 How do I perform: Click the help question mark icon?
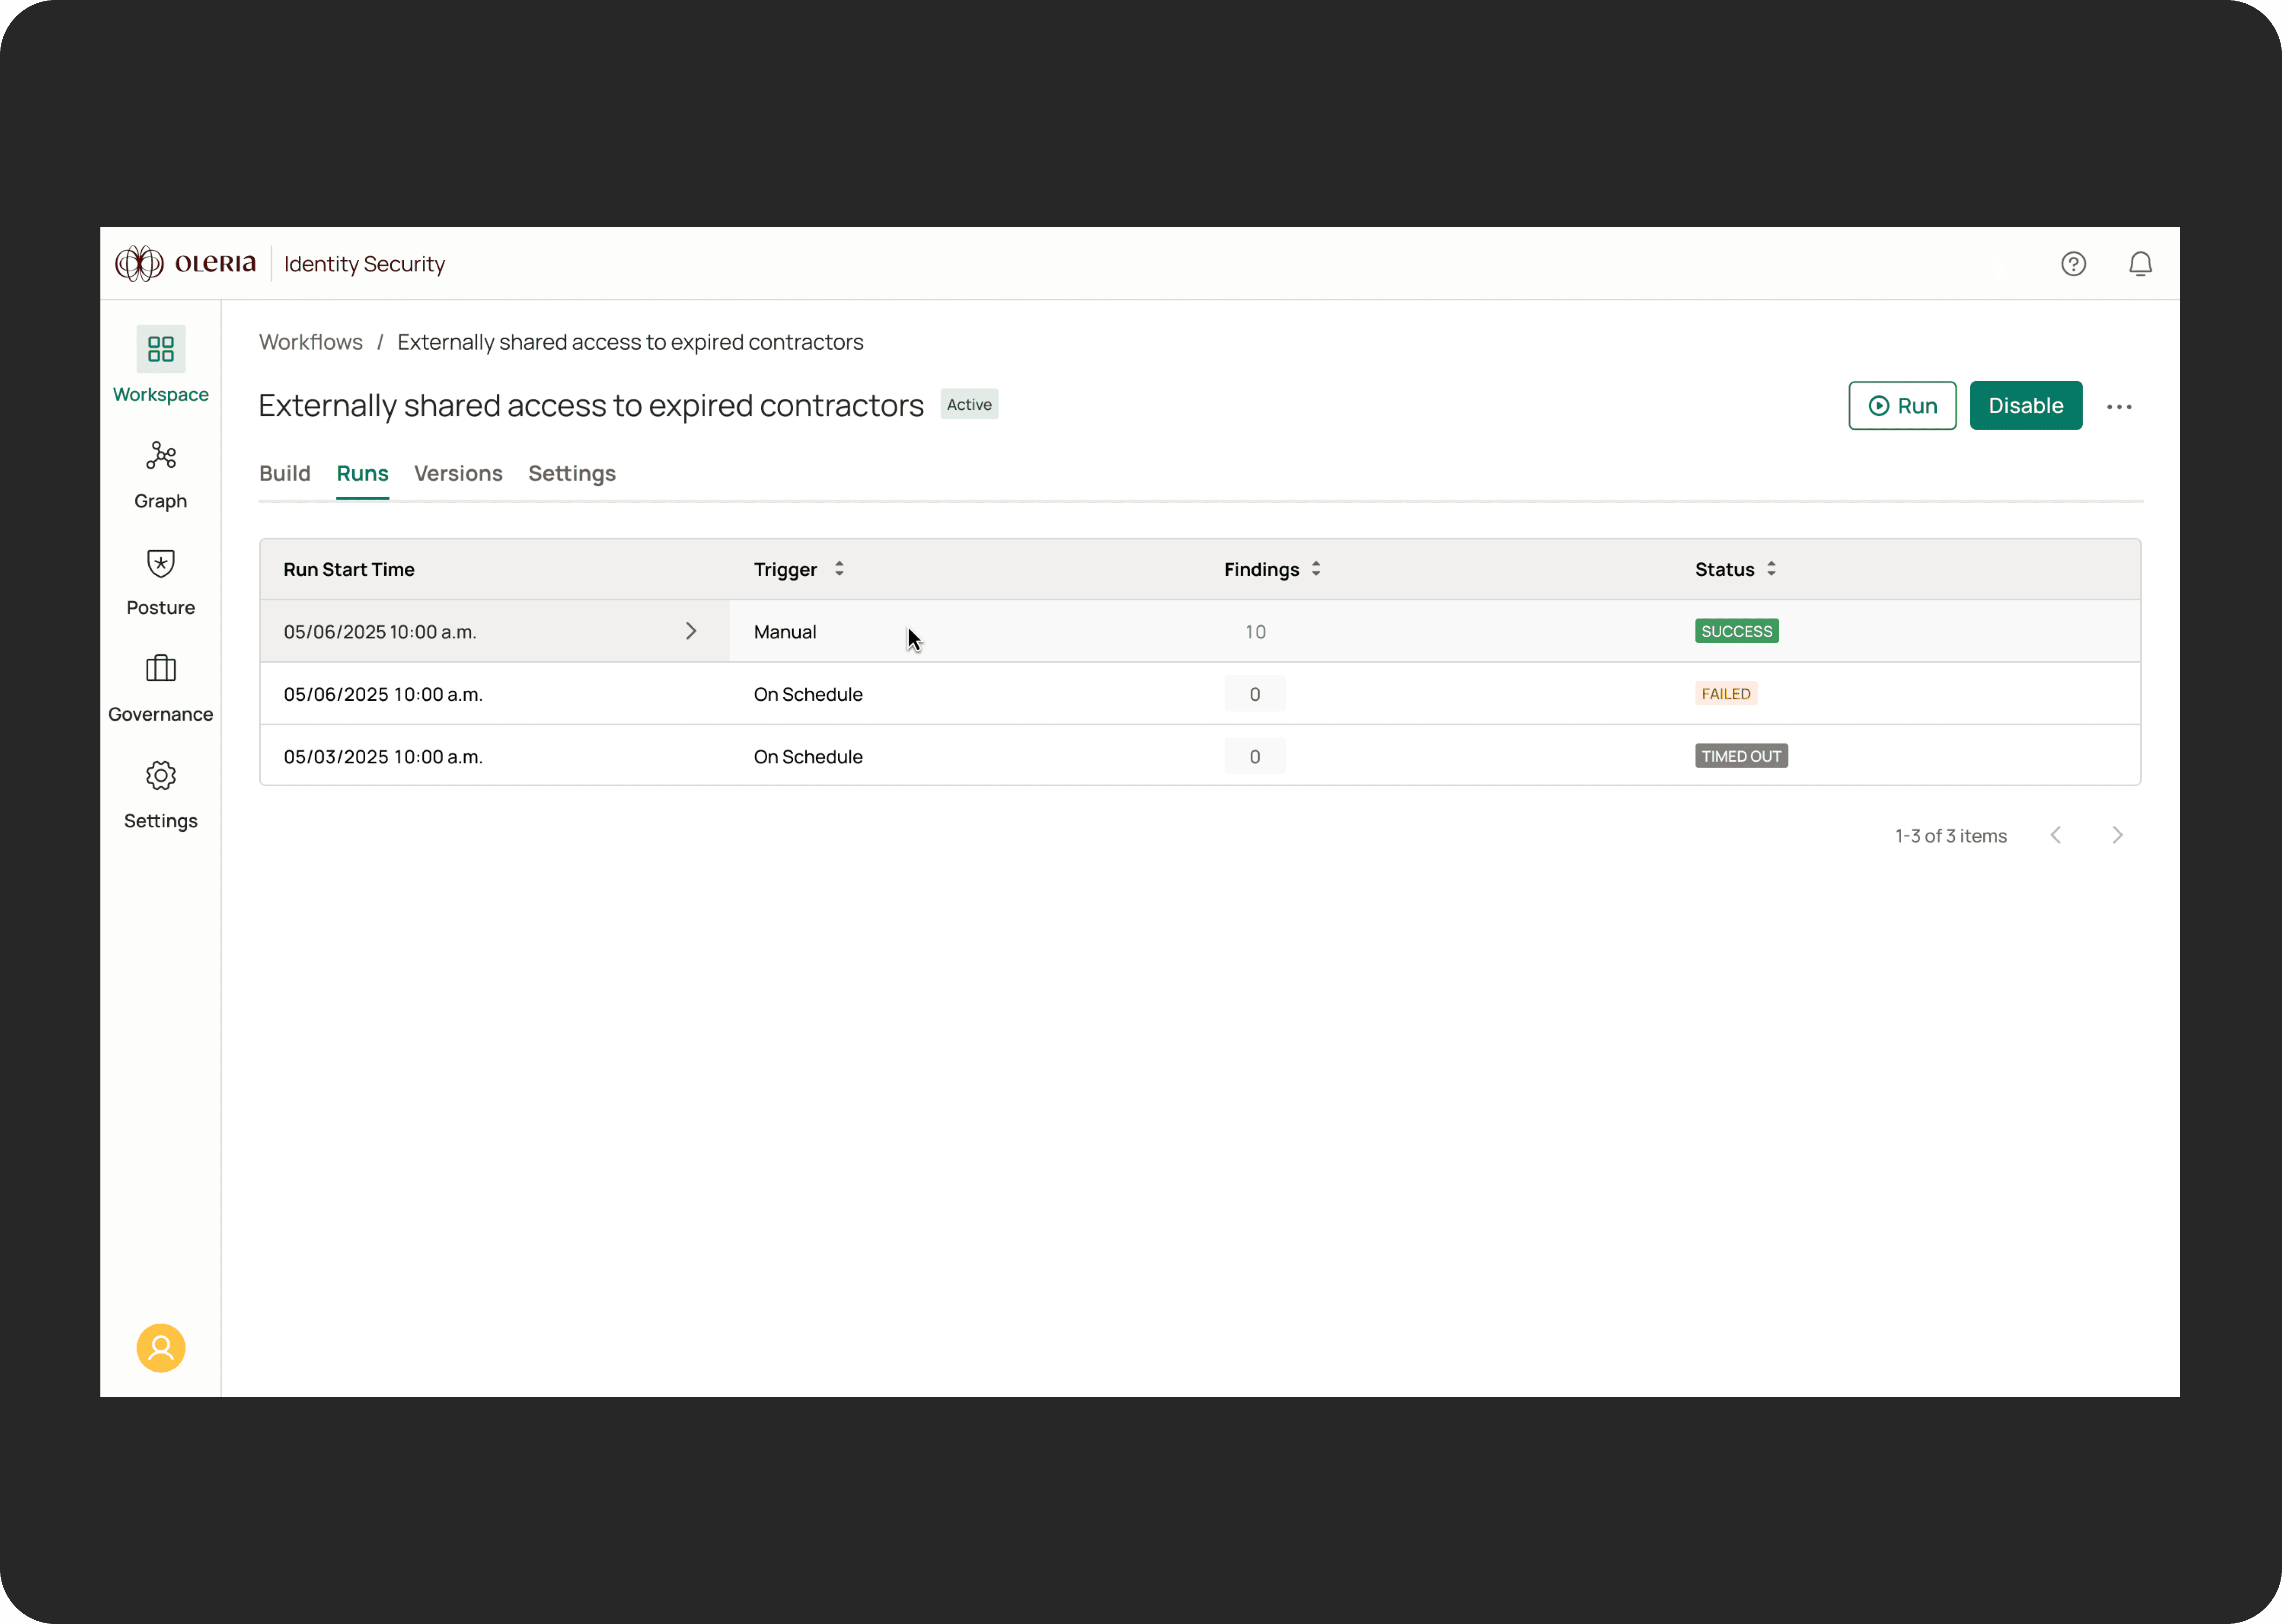(x=2073, y=264)
